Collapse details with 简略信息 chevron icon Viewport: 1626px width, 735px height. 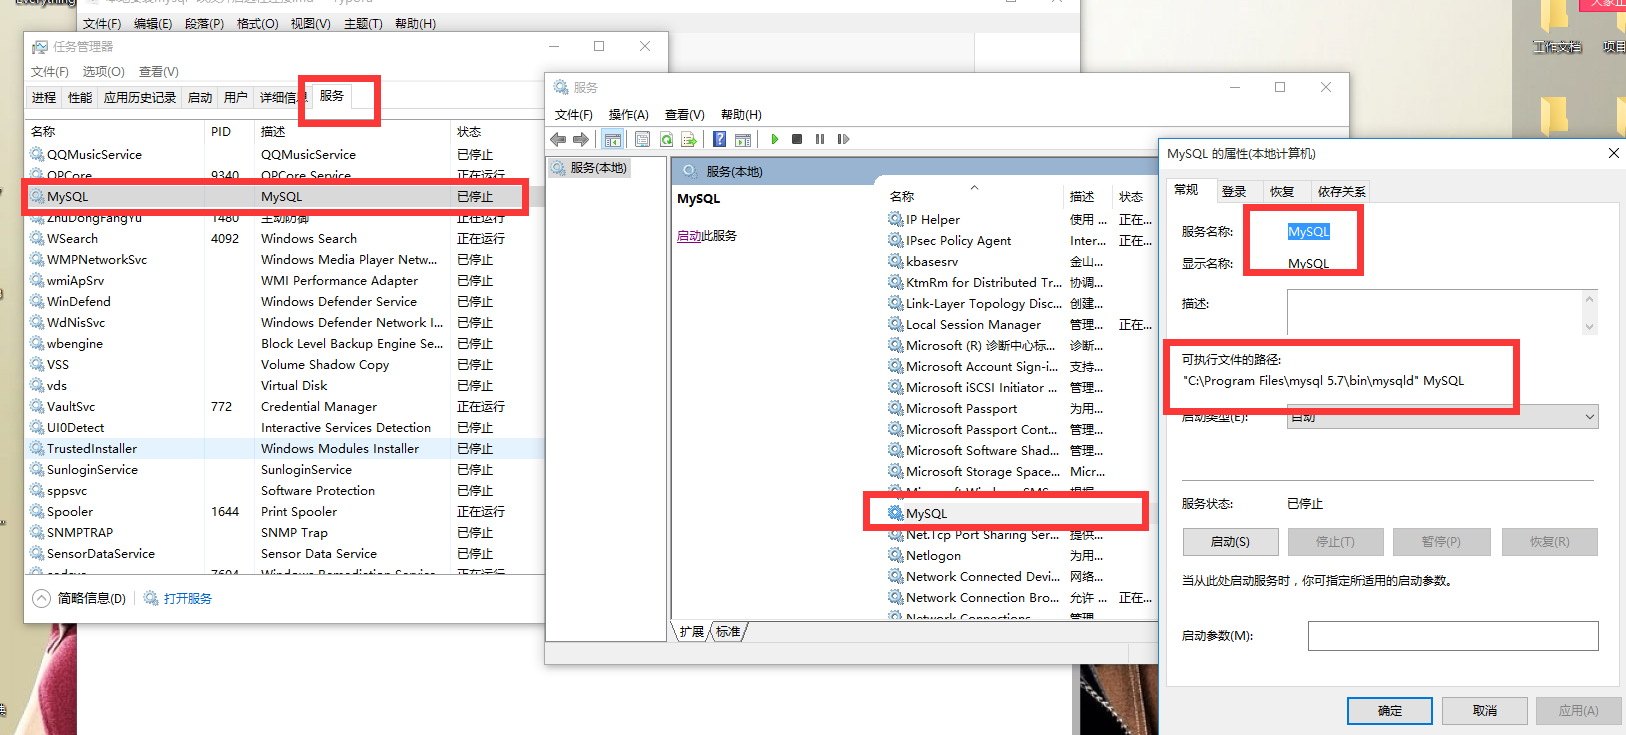point(41,598)
